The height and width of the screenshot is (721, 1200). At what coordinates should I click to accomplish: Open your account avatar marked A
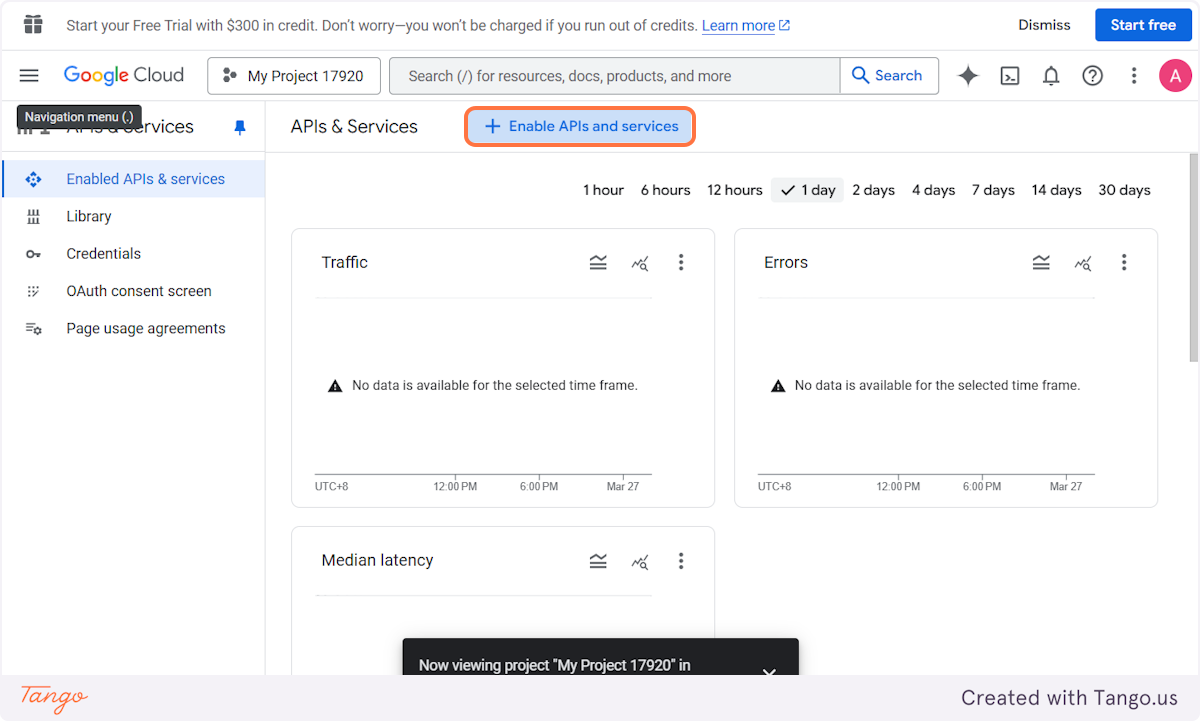coord(1175,75)
